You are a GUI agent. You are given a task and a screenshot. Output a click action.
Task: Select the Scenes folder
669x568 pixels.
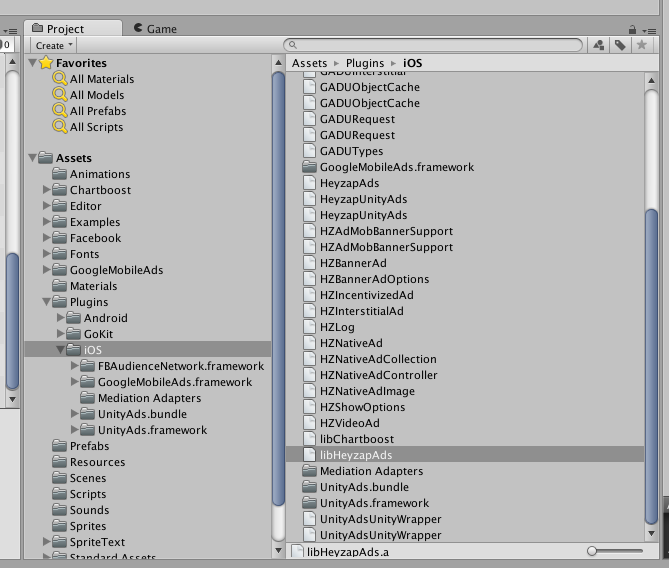pos(88,478)
